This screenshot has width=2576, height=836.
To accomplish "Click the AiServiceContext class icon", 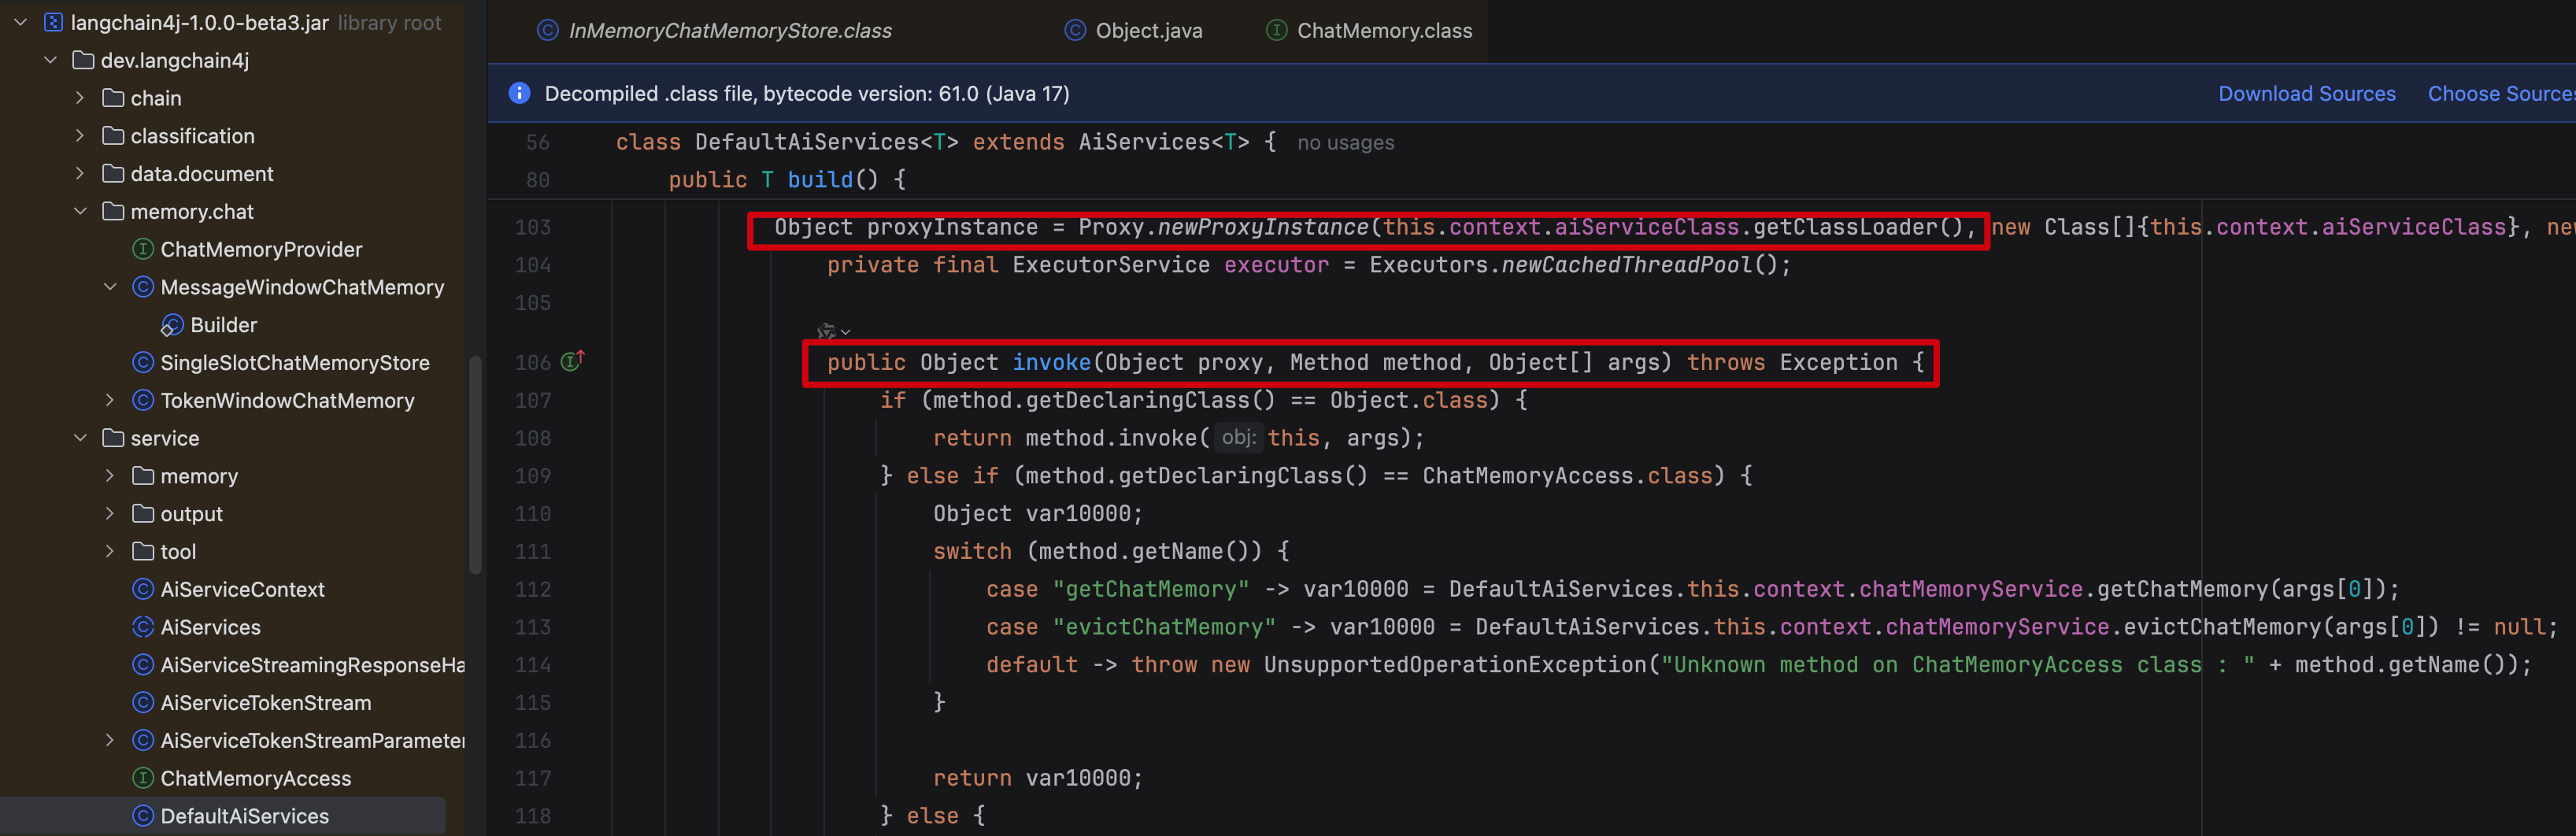I will (x=143, y=590).
